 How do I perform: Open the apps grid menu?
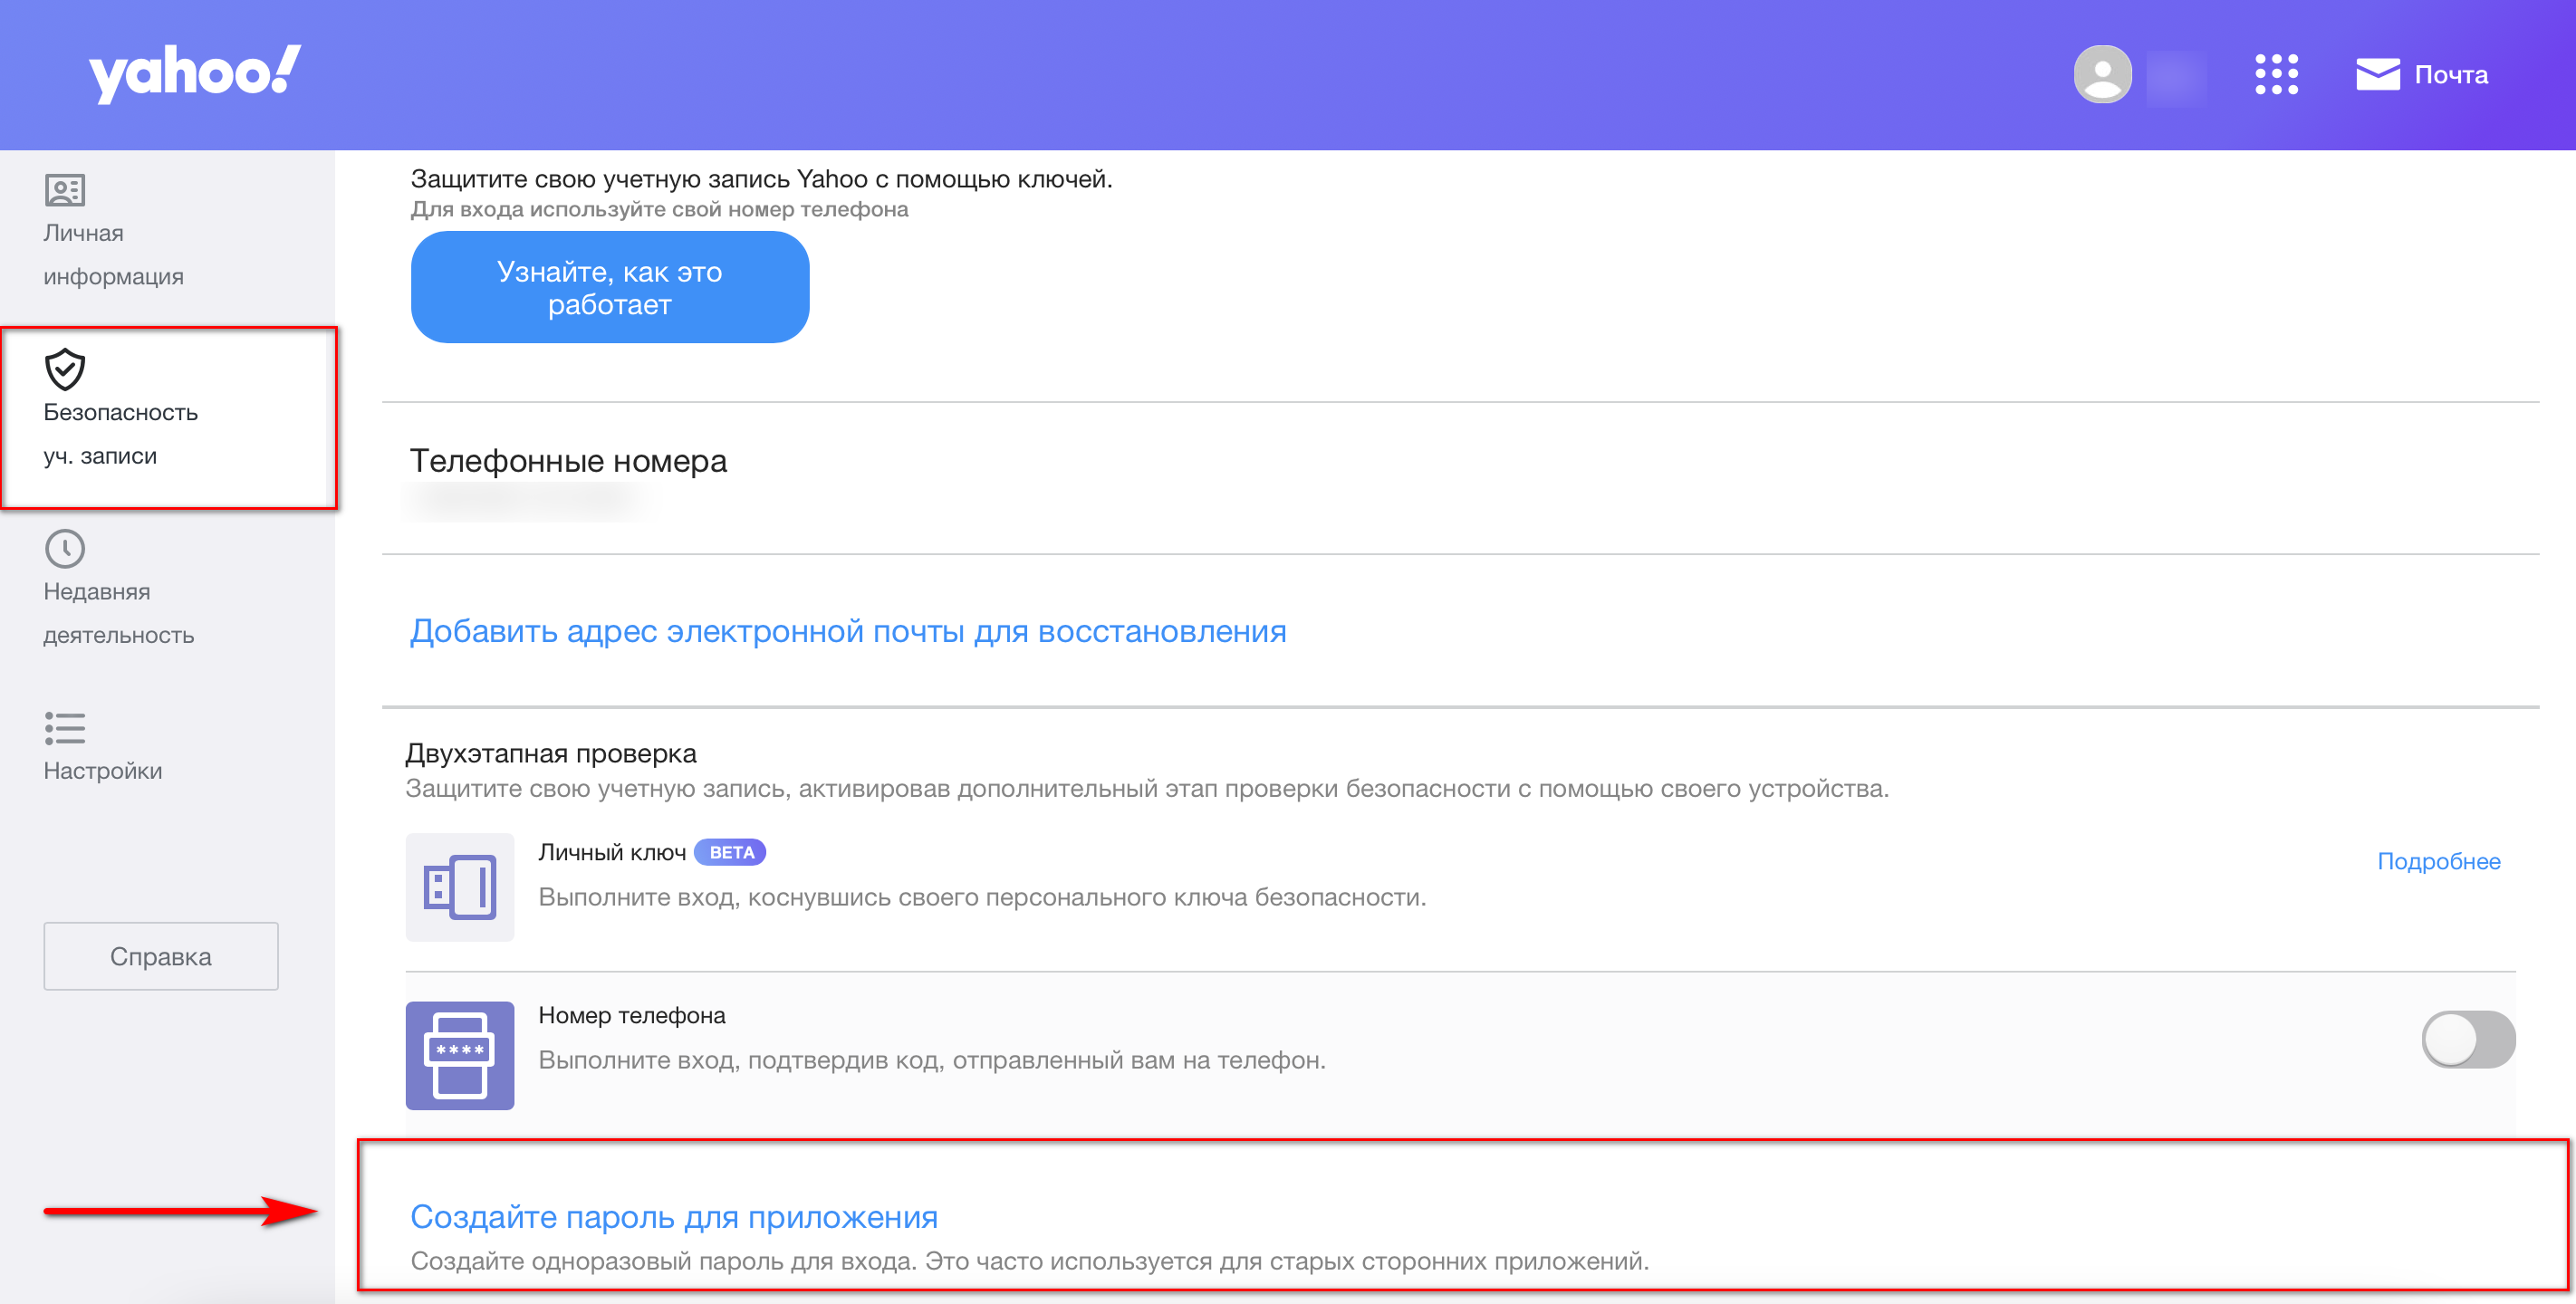point(2276,74)
